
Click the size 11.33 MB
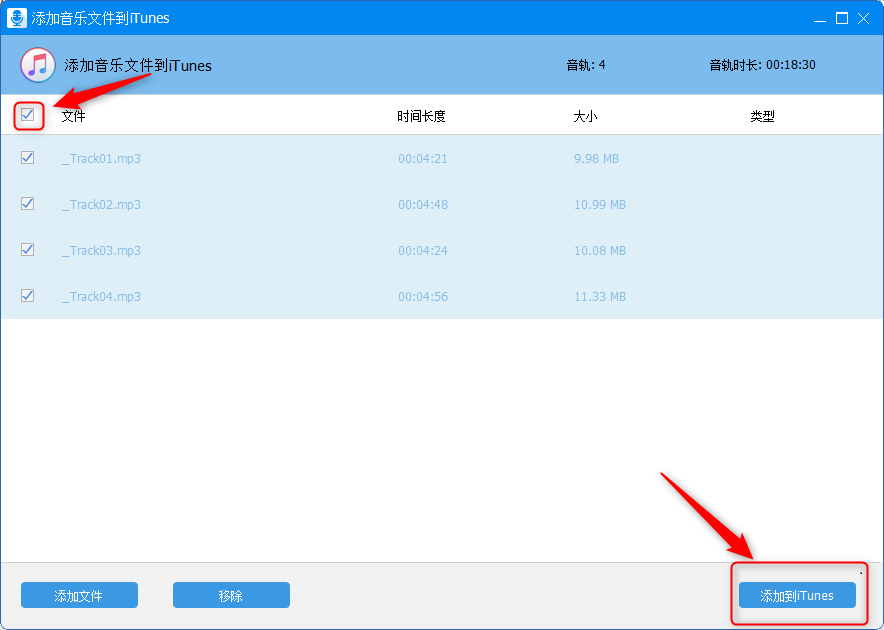tap(600, 297)
